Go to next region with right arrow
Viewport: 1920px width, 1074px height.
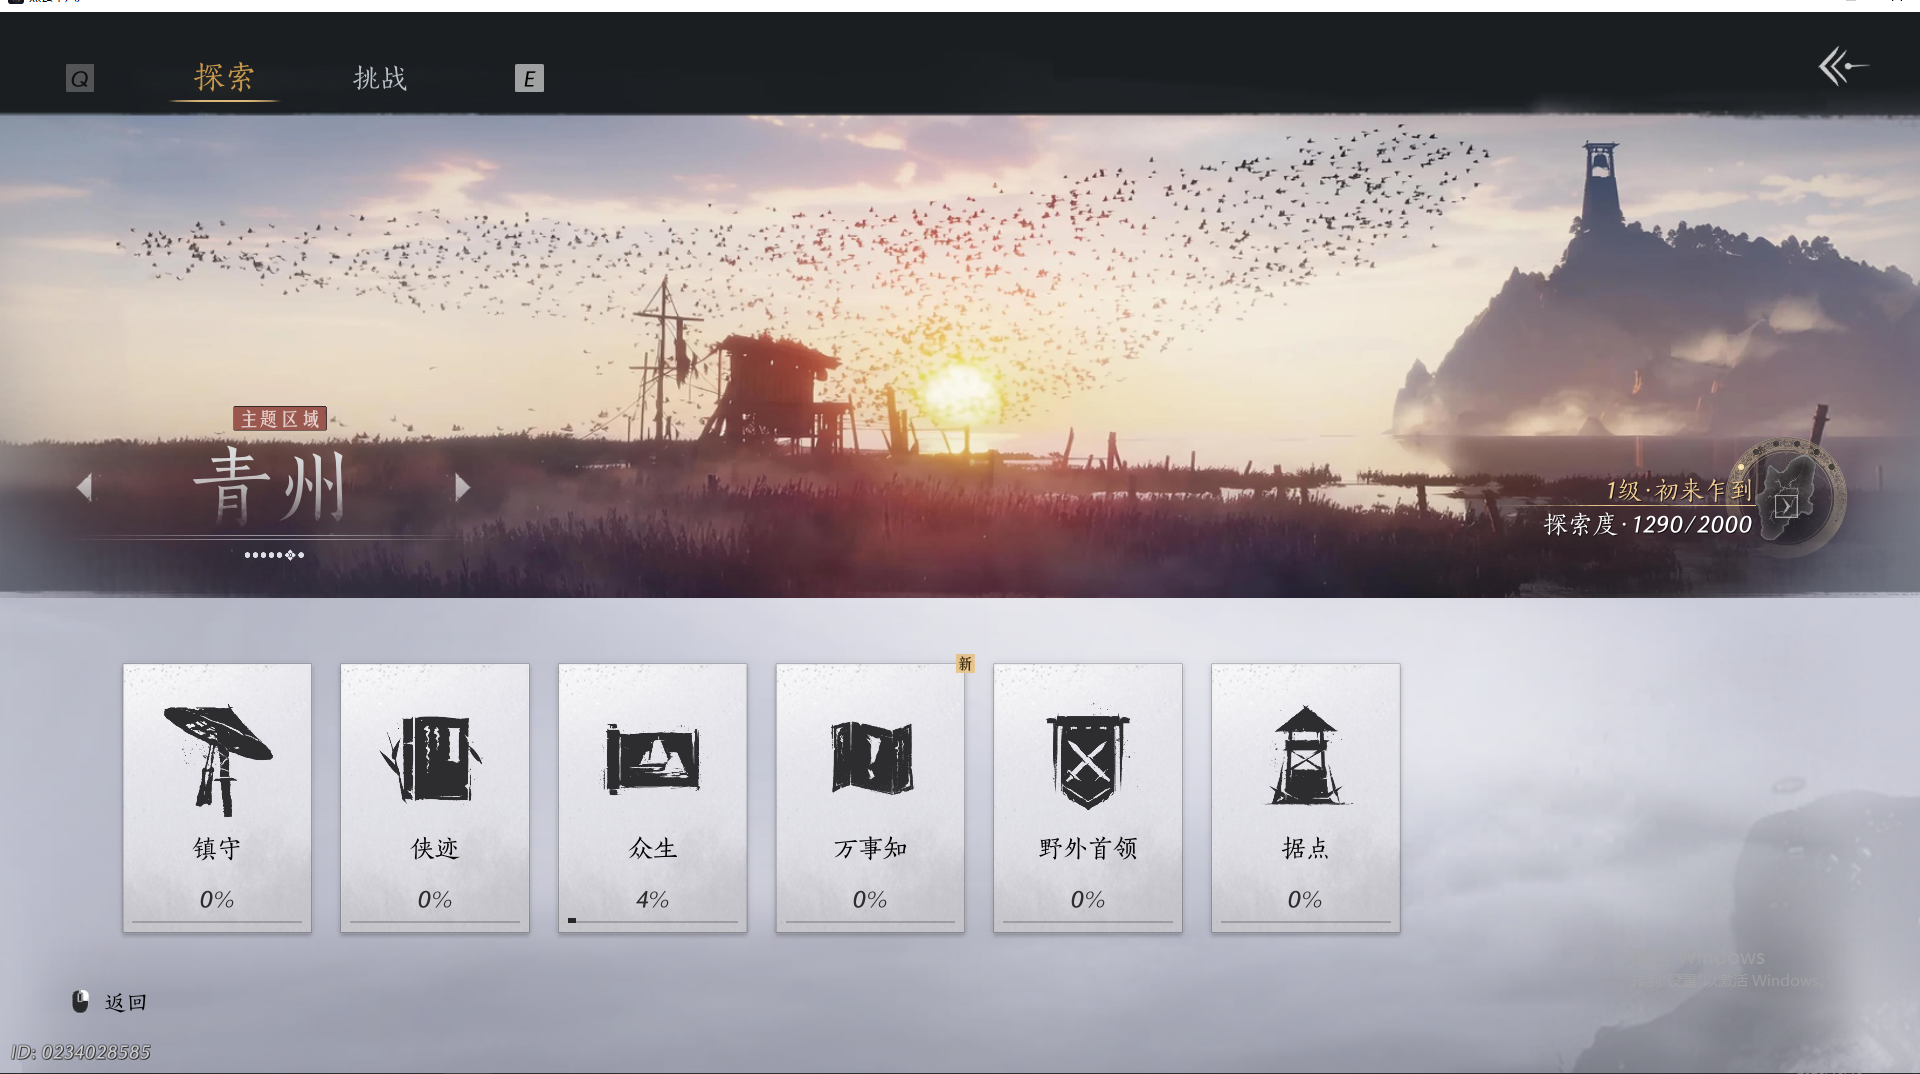pos(462,487)
